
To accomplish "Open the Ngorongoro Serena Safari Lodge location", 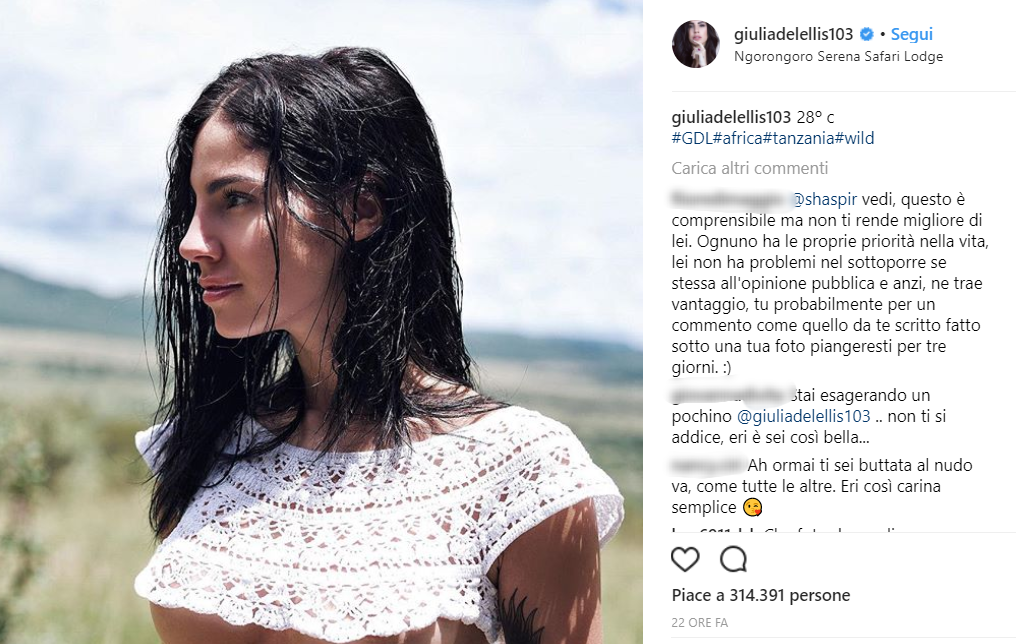I will pyautogui.click(x=838, y=57).
